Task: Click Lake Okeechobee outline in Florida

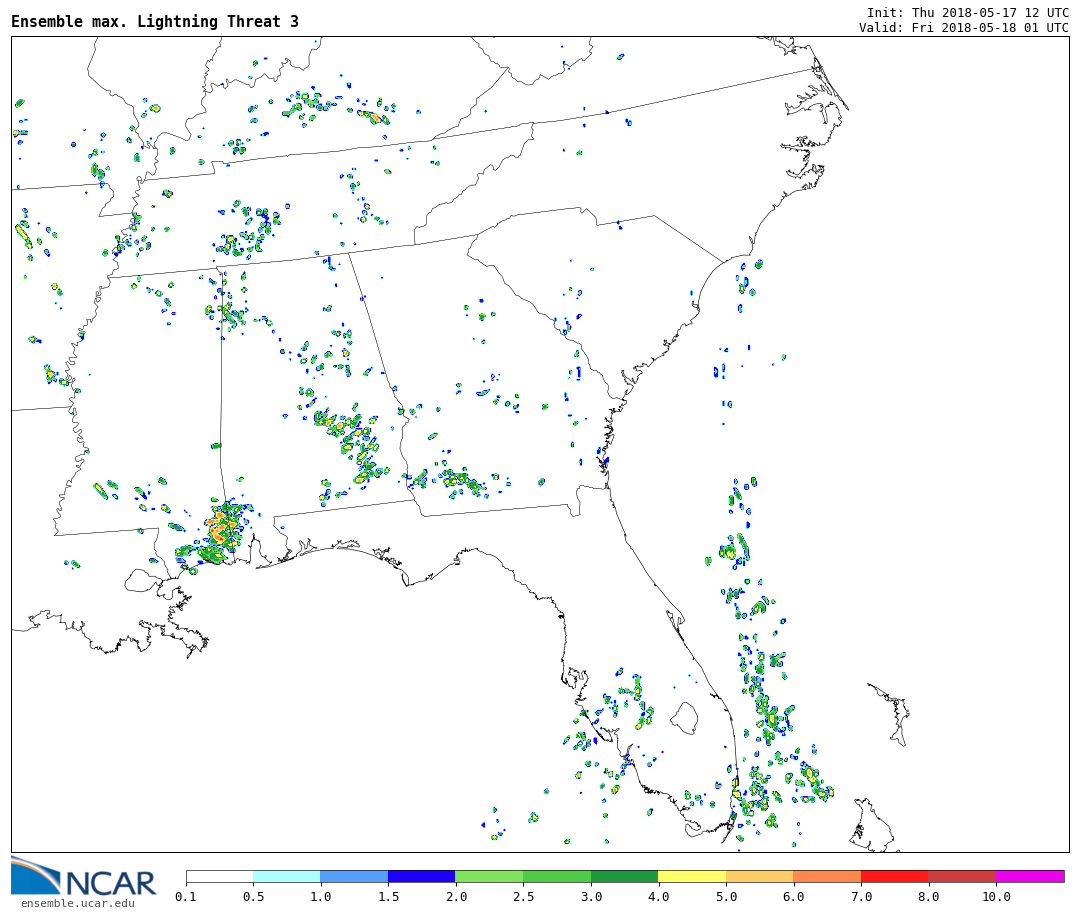Action: point(684,716)
